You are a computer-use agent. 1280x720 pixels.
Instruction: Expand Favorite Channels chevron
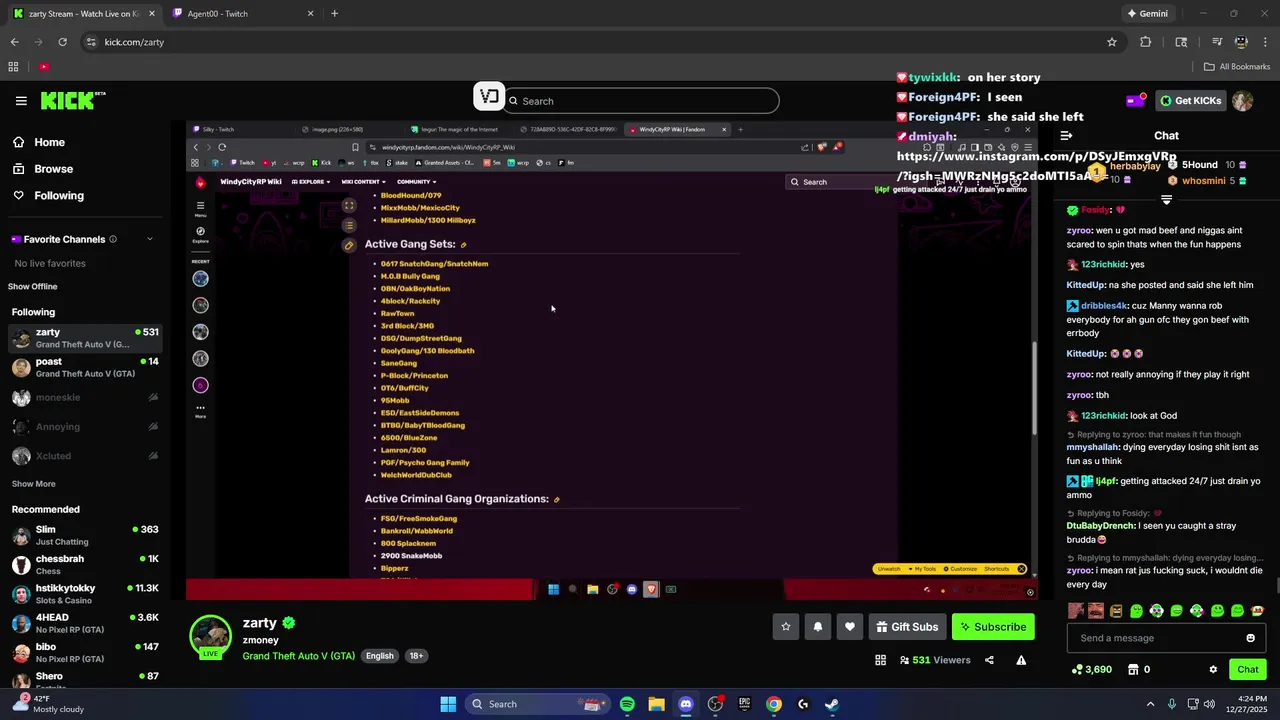pyautogui.click(x=150, y=239)
